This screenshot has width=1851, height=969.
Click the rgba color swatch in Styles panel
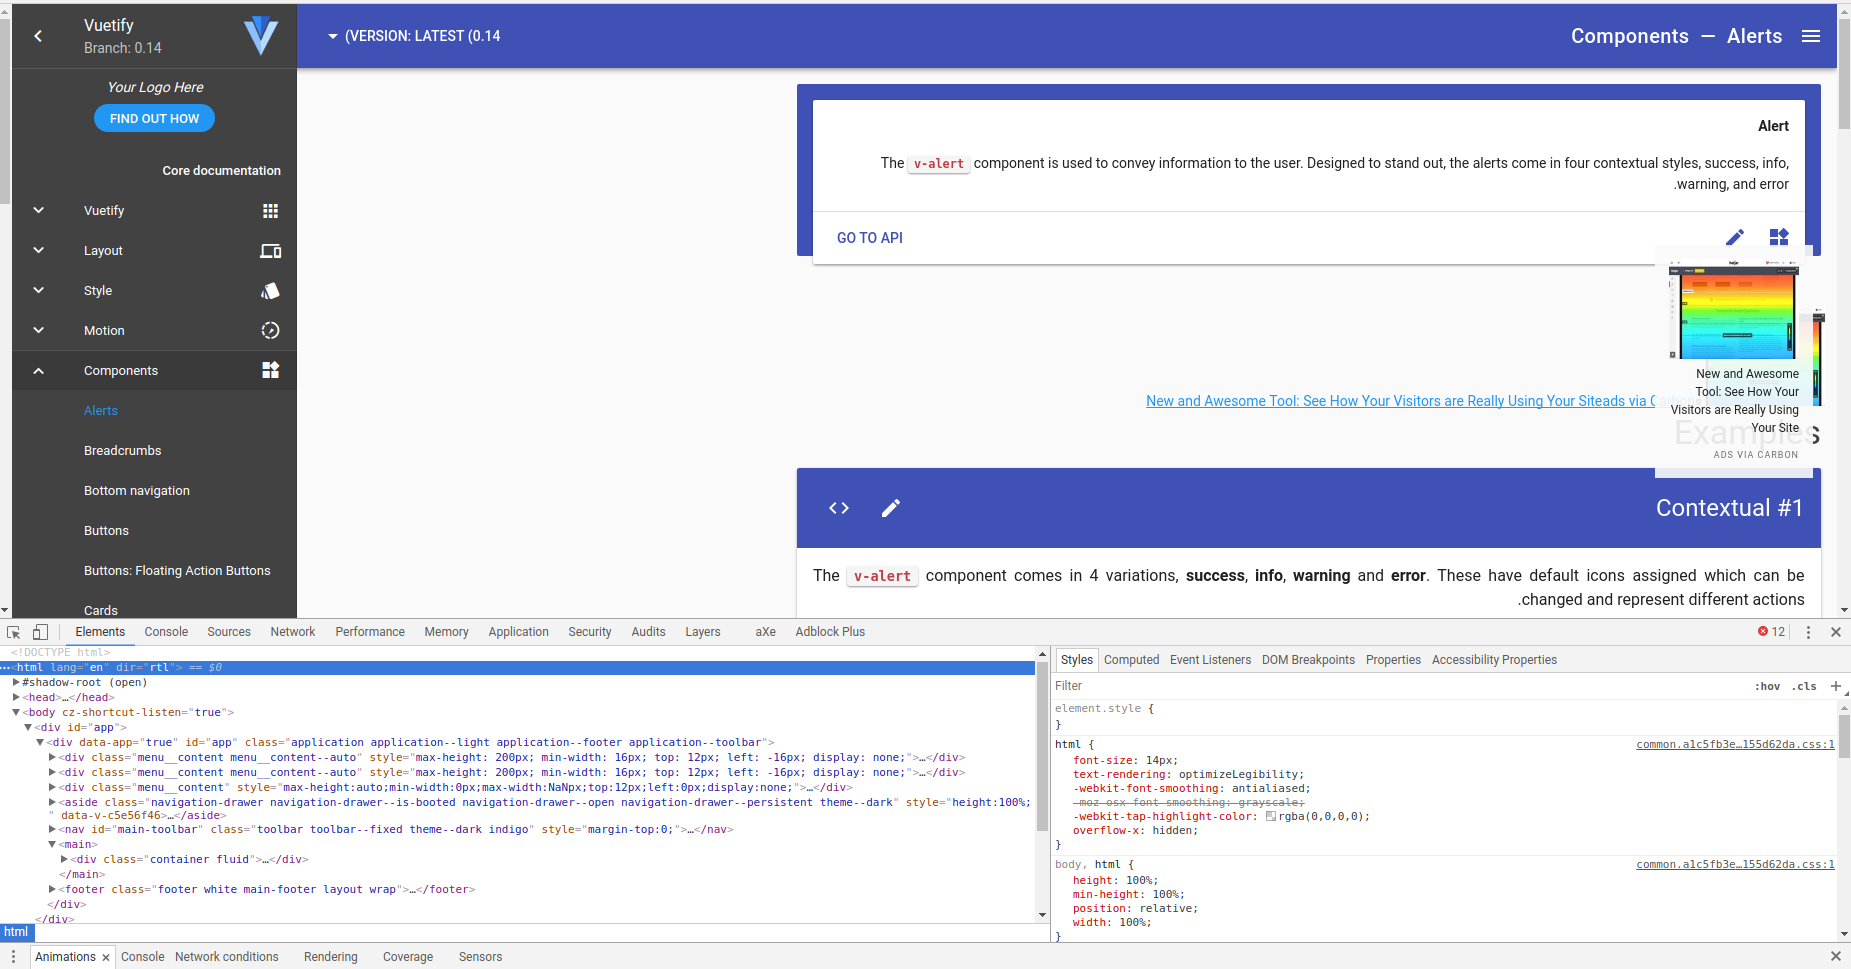pyautogui.click(x=1271, y=816)
